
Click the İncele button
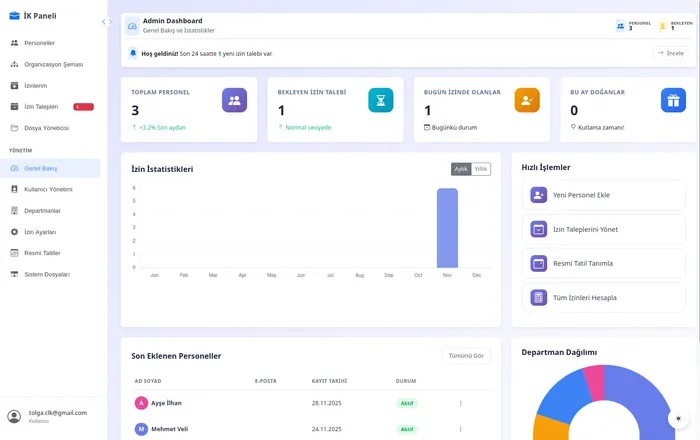pyautogui.click(x=669, y=53)
